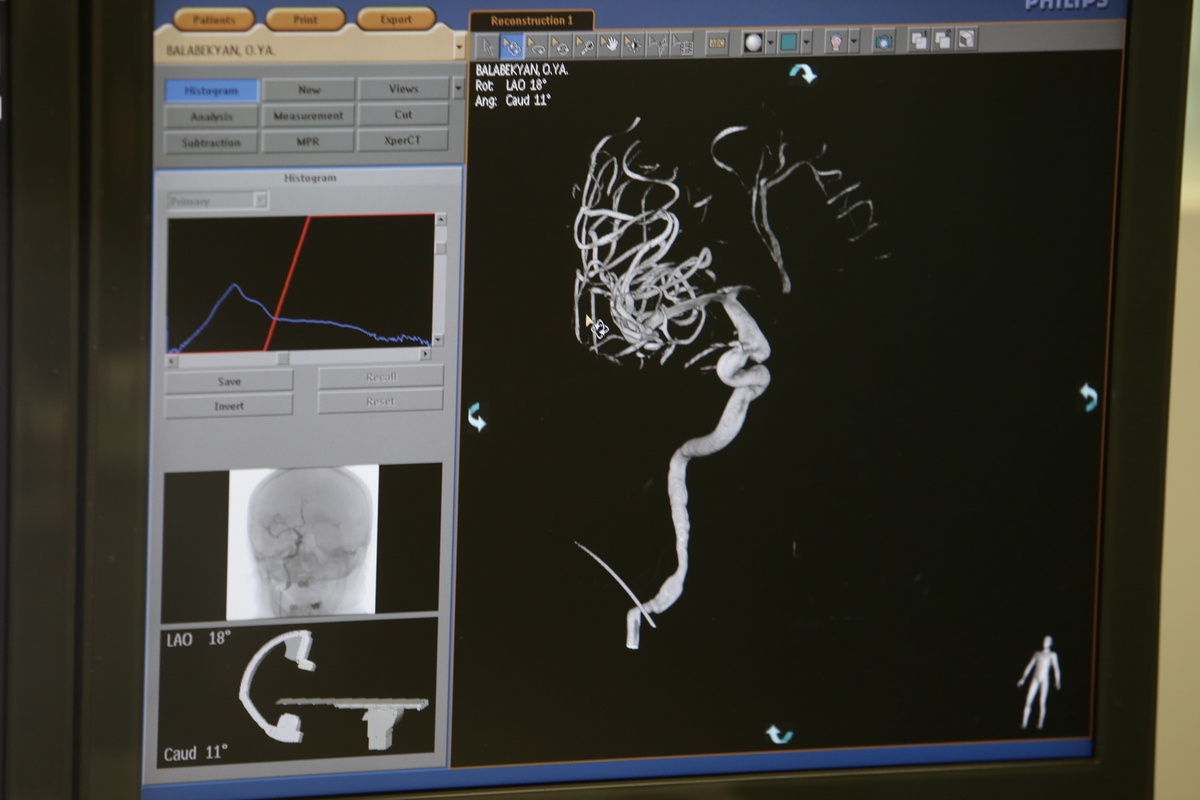
Task: Open the New panel button
Action: 308,90
